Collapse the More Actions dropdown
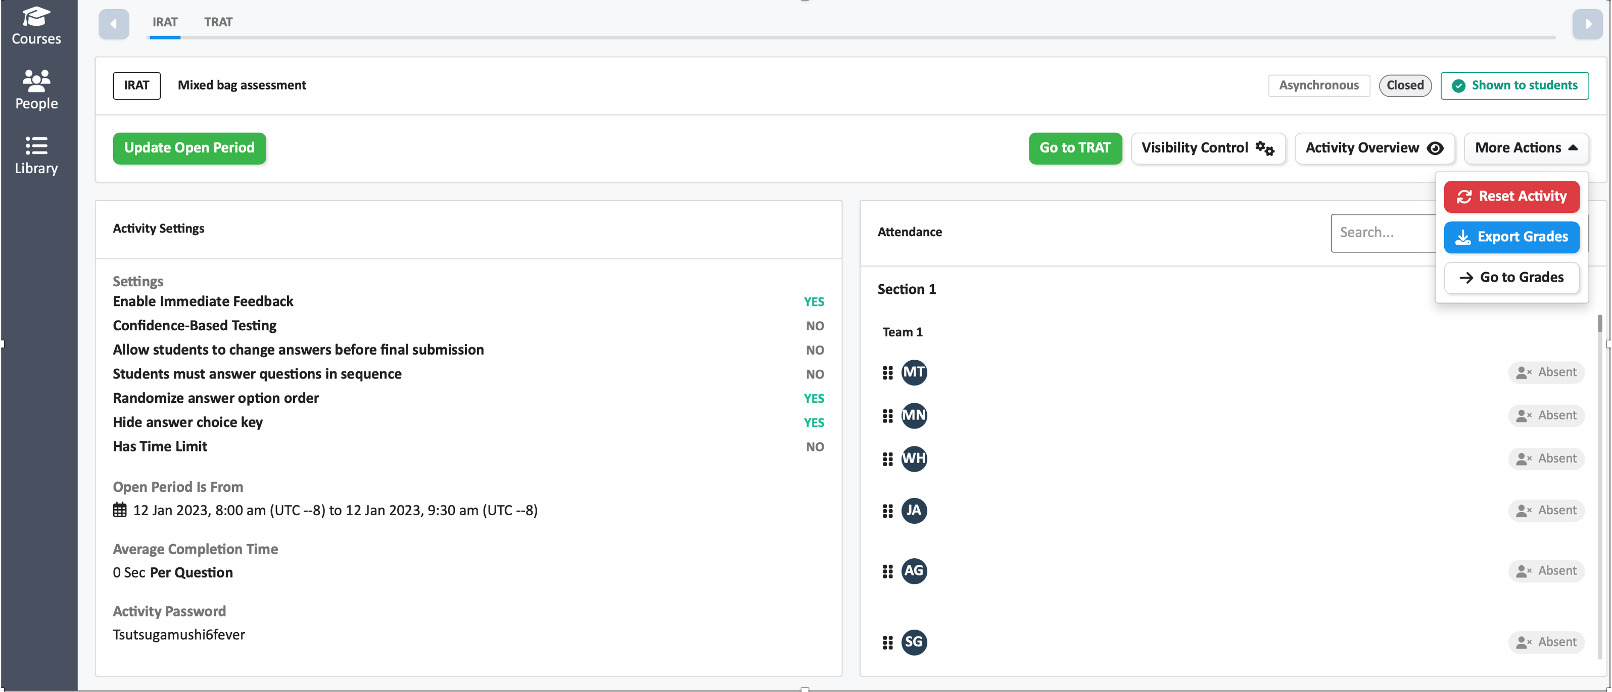 [x=1526, y=148]
